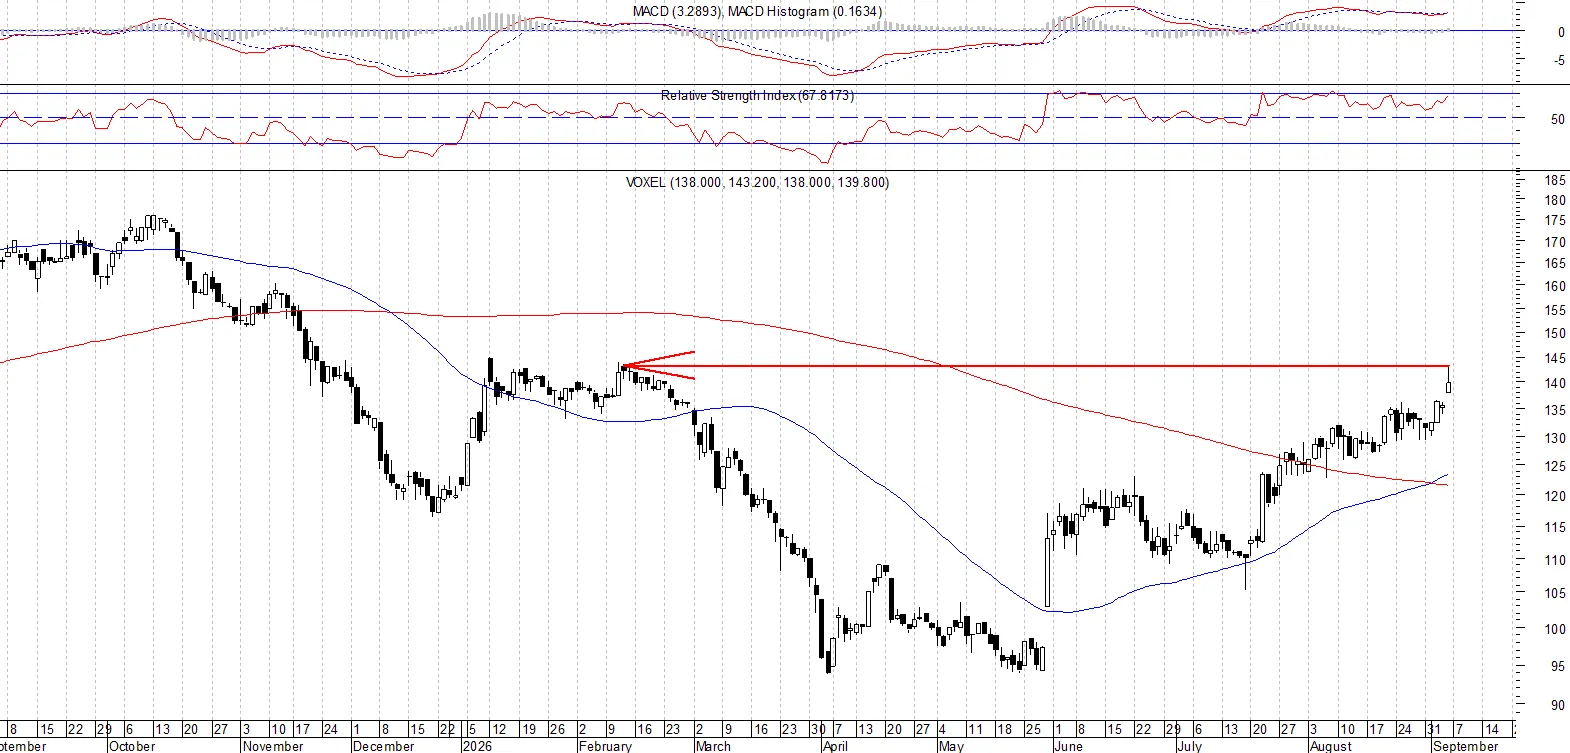Select the September label on the time axis
Image resolution: width=1570 pixels, height=753 pixels.
[x=1466, y=746]
